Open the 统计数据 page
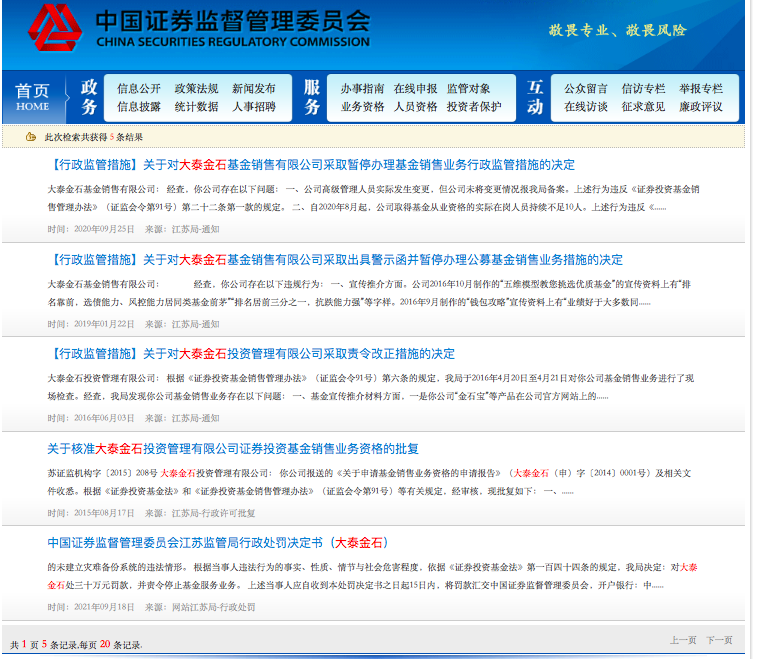The width and height of the screenshot is (775, 659). click(196, 107)
